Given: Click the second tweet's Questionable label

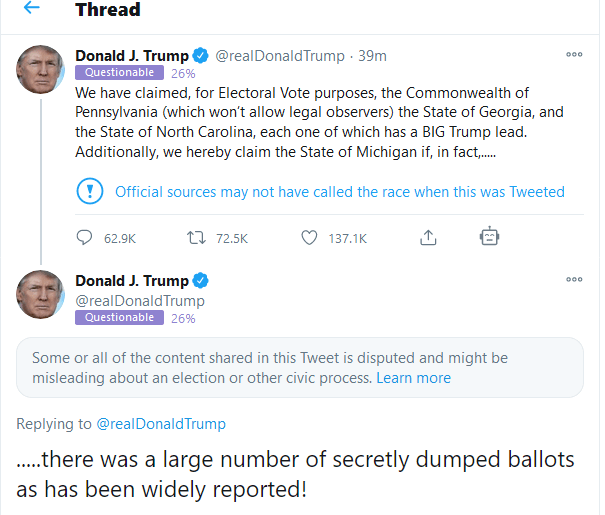Looking at the screenshot, I should coord(120,318).
